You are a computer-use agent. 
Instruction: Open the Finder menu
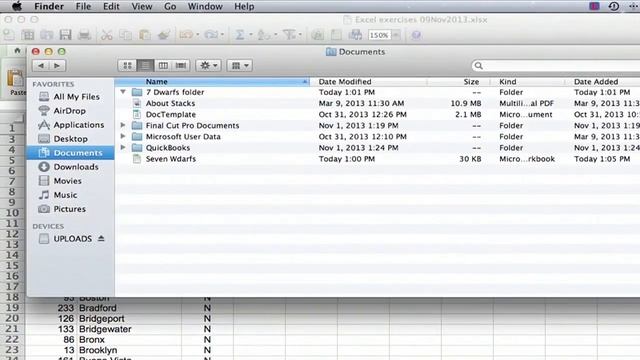point(49,7)
